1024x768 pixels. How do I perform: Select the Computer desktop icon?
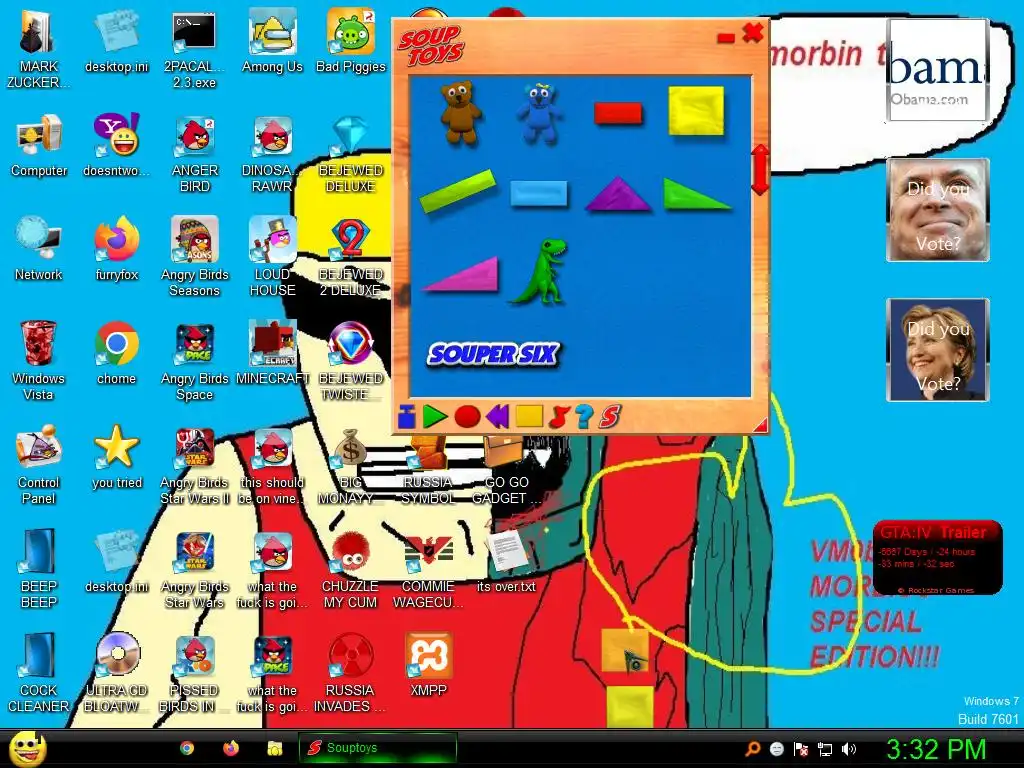click(39, 146)
